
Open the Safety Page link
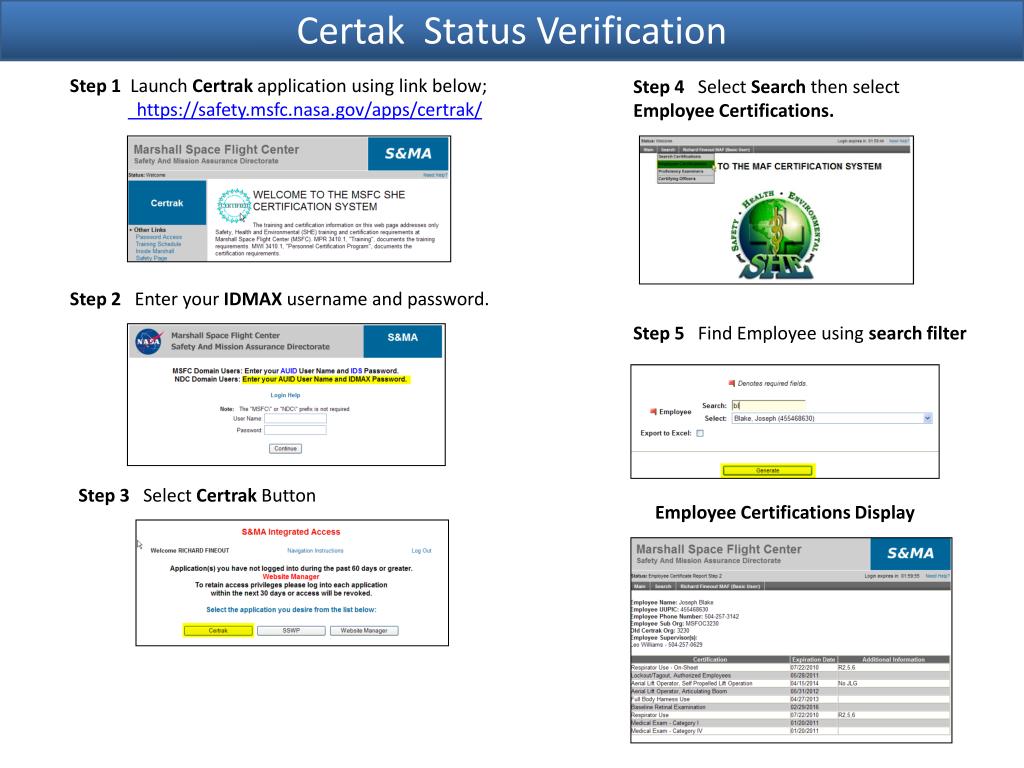click(151, 258)
